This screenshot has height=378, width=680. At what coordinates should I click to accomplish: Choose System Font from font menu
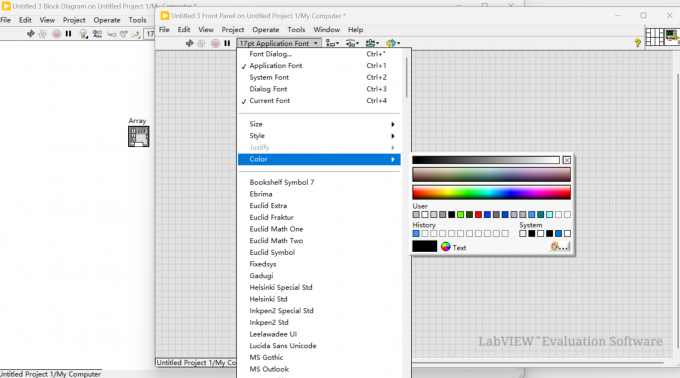[x=319, y=77]
